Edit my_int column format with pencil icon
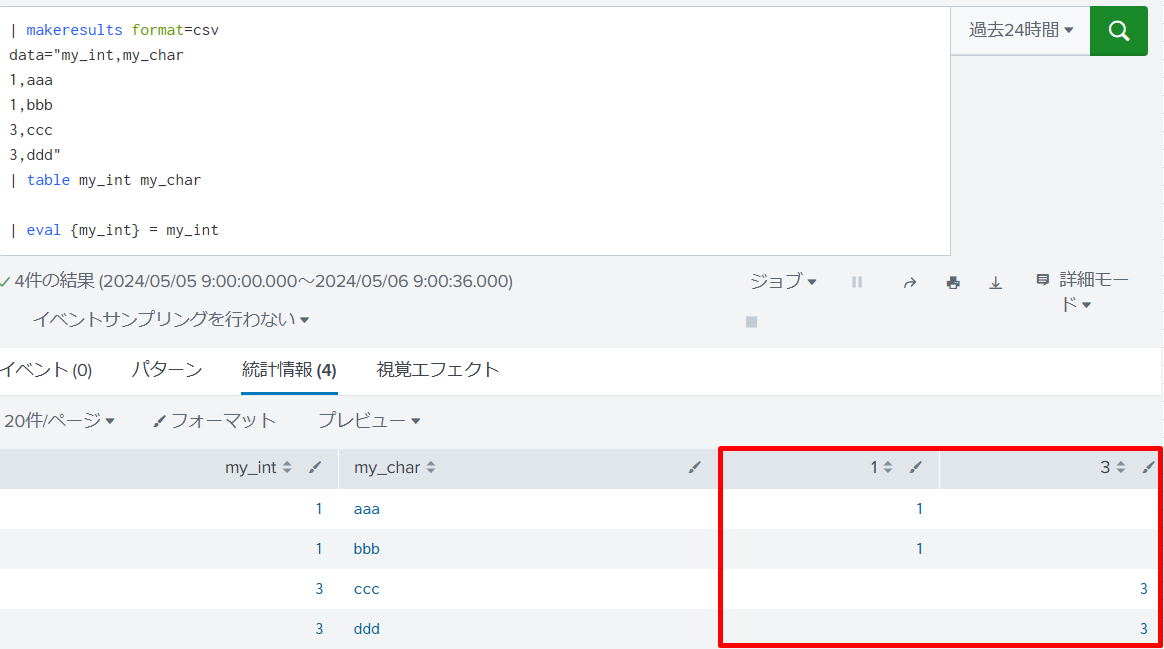Image resolution: width=1164 pixels, height=649 pixels. pyautogui.click(x=315, y=467)
